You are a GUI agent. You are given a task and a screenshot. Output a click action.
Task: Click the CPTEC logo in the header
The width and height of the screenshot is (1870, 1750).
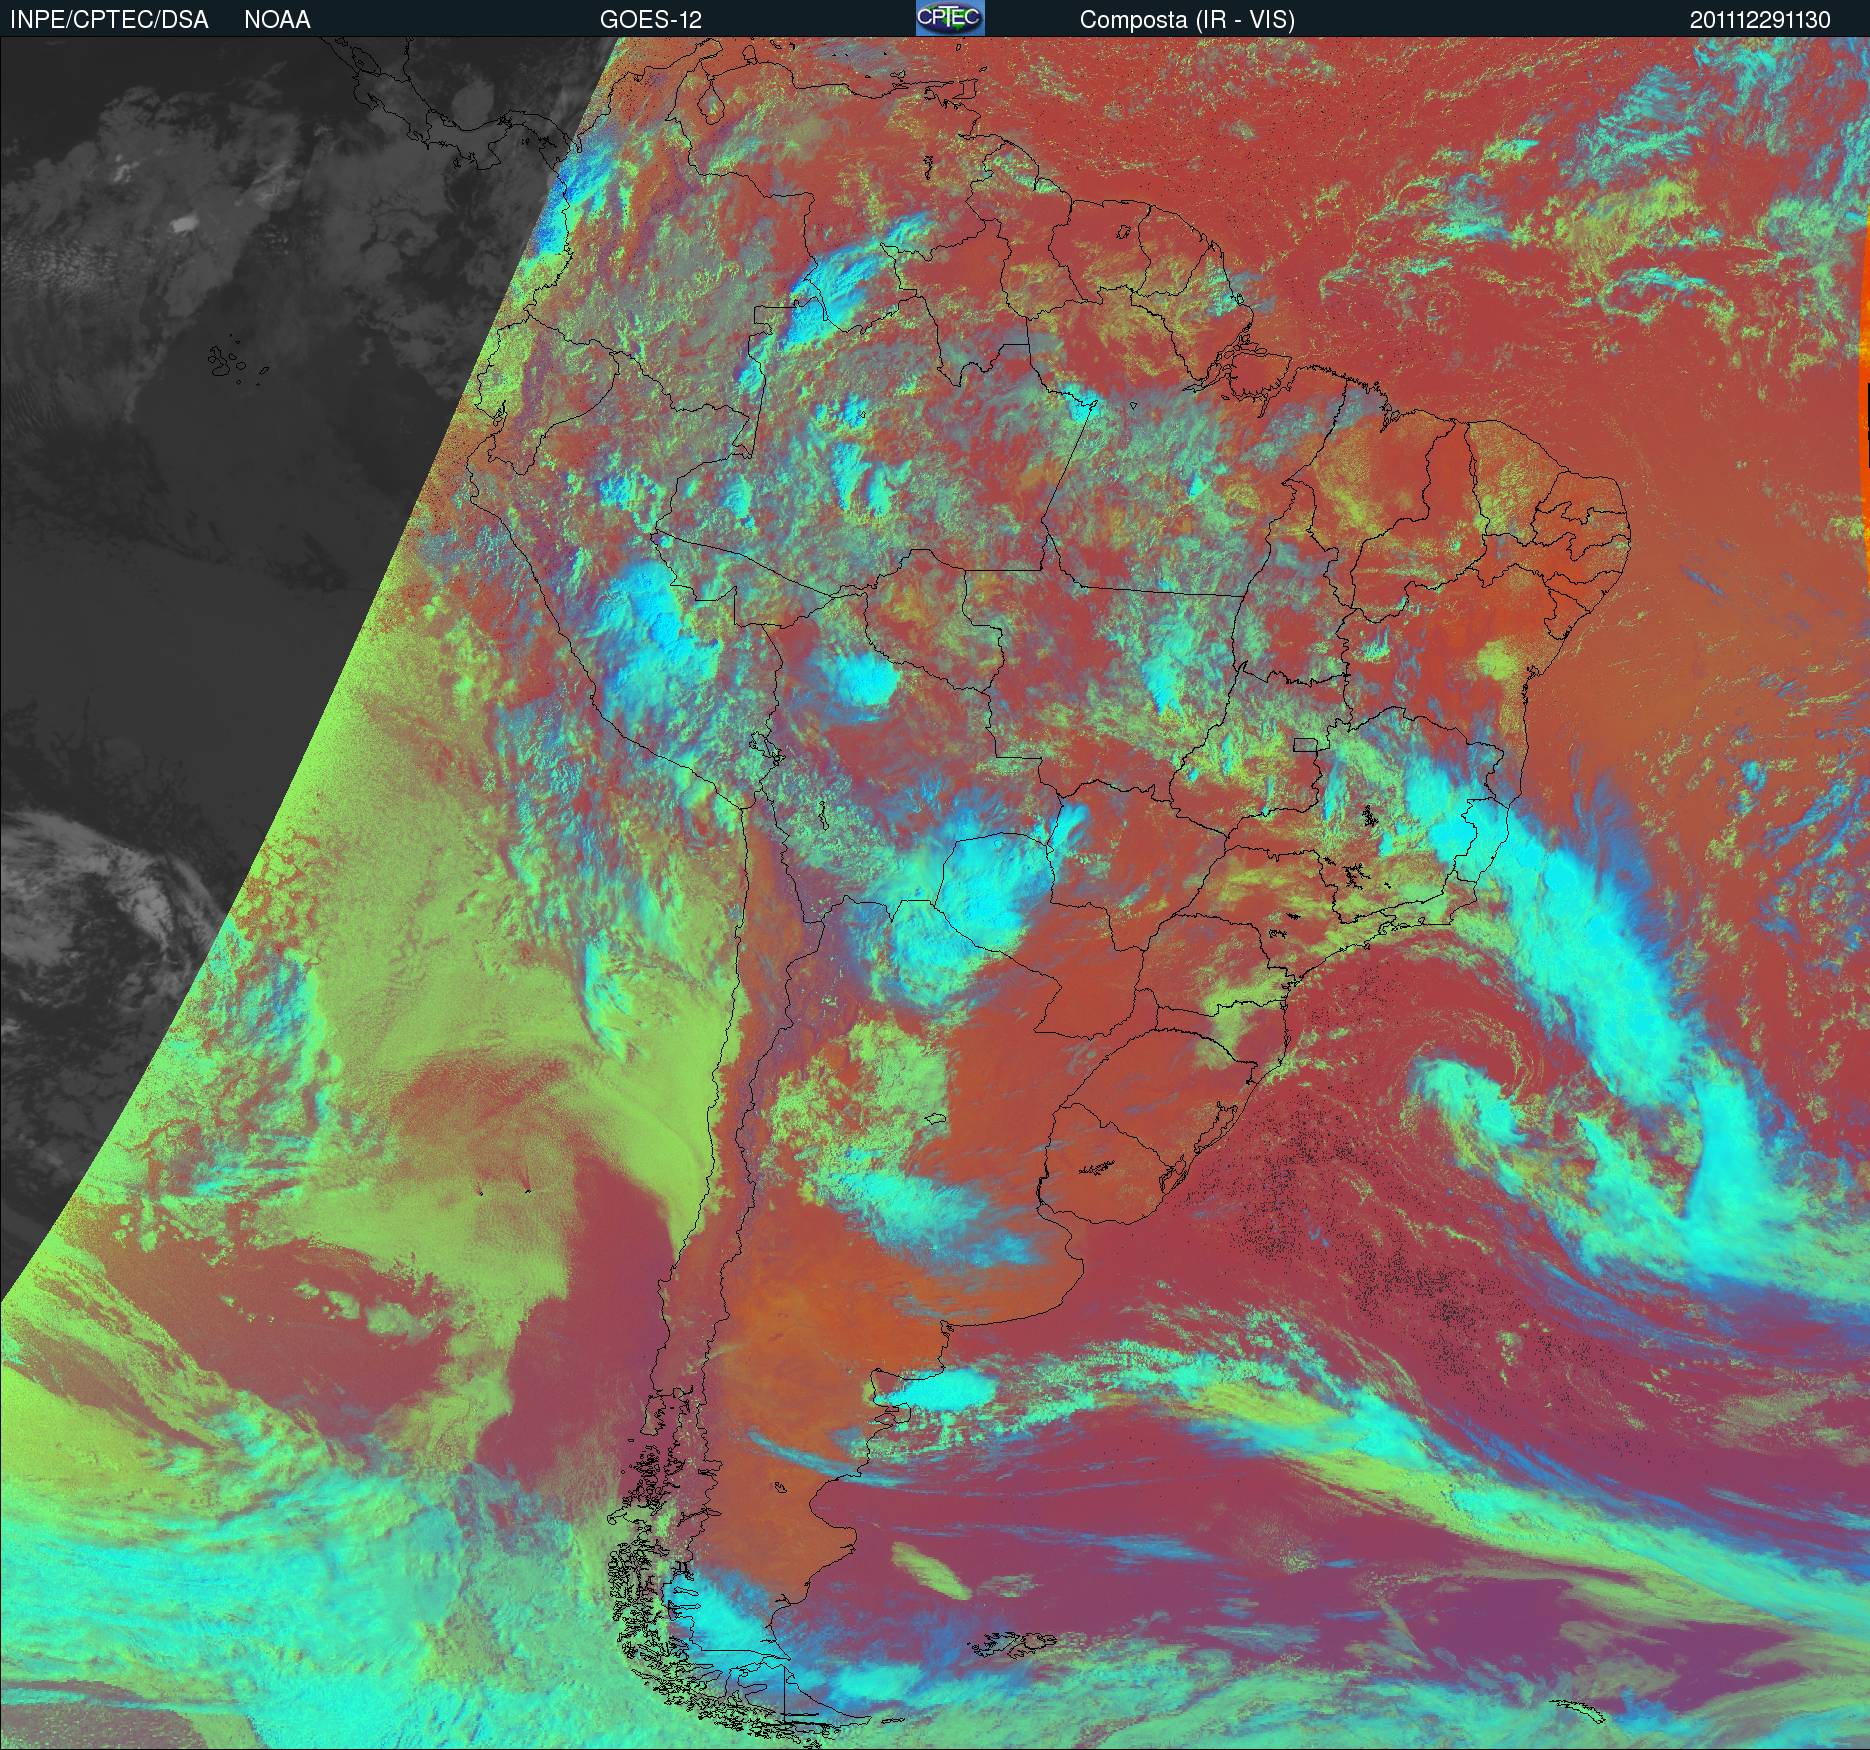950,18
